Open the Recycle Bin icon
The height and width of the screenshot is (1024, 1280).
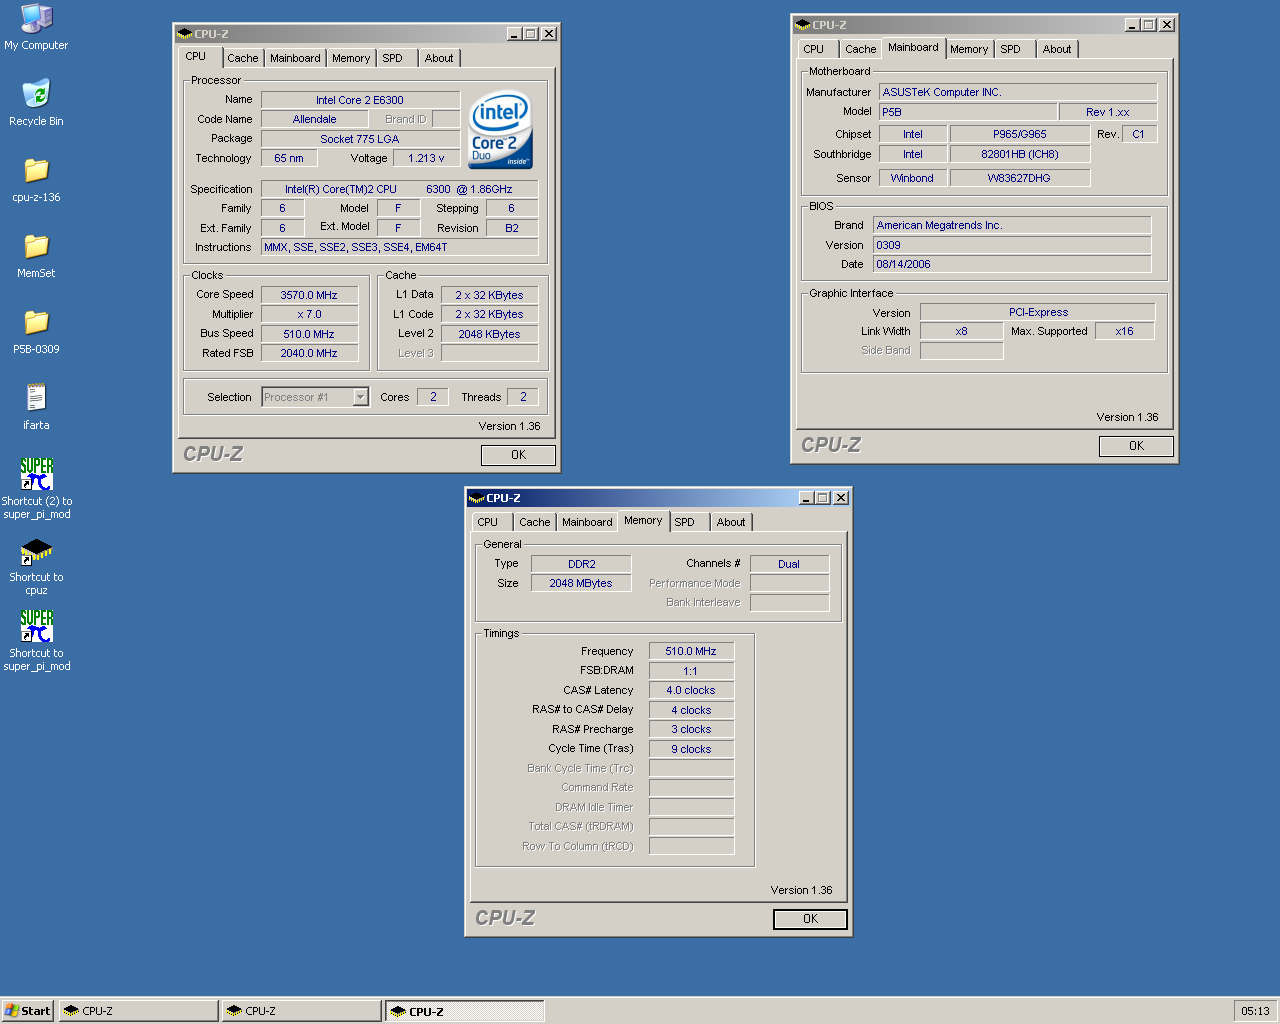click(x=36, y=103)
